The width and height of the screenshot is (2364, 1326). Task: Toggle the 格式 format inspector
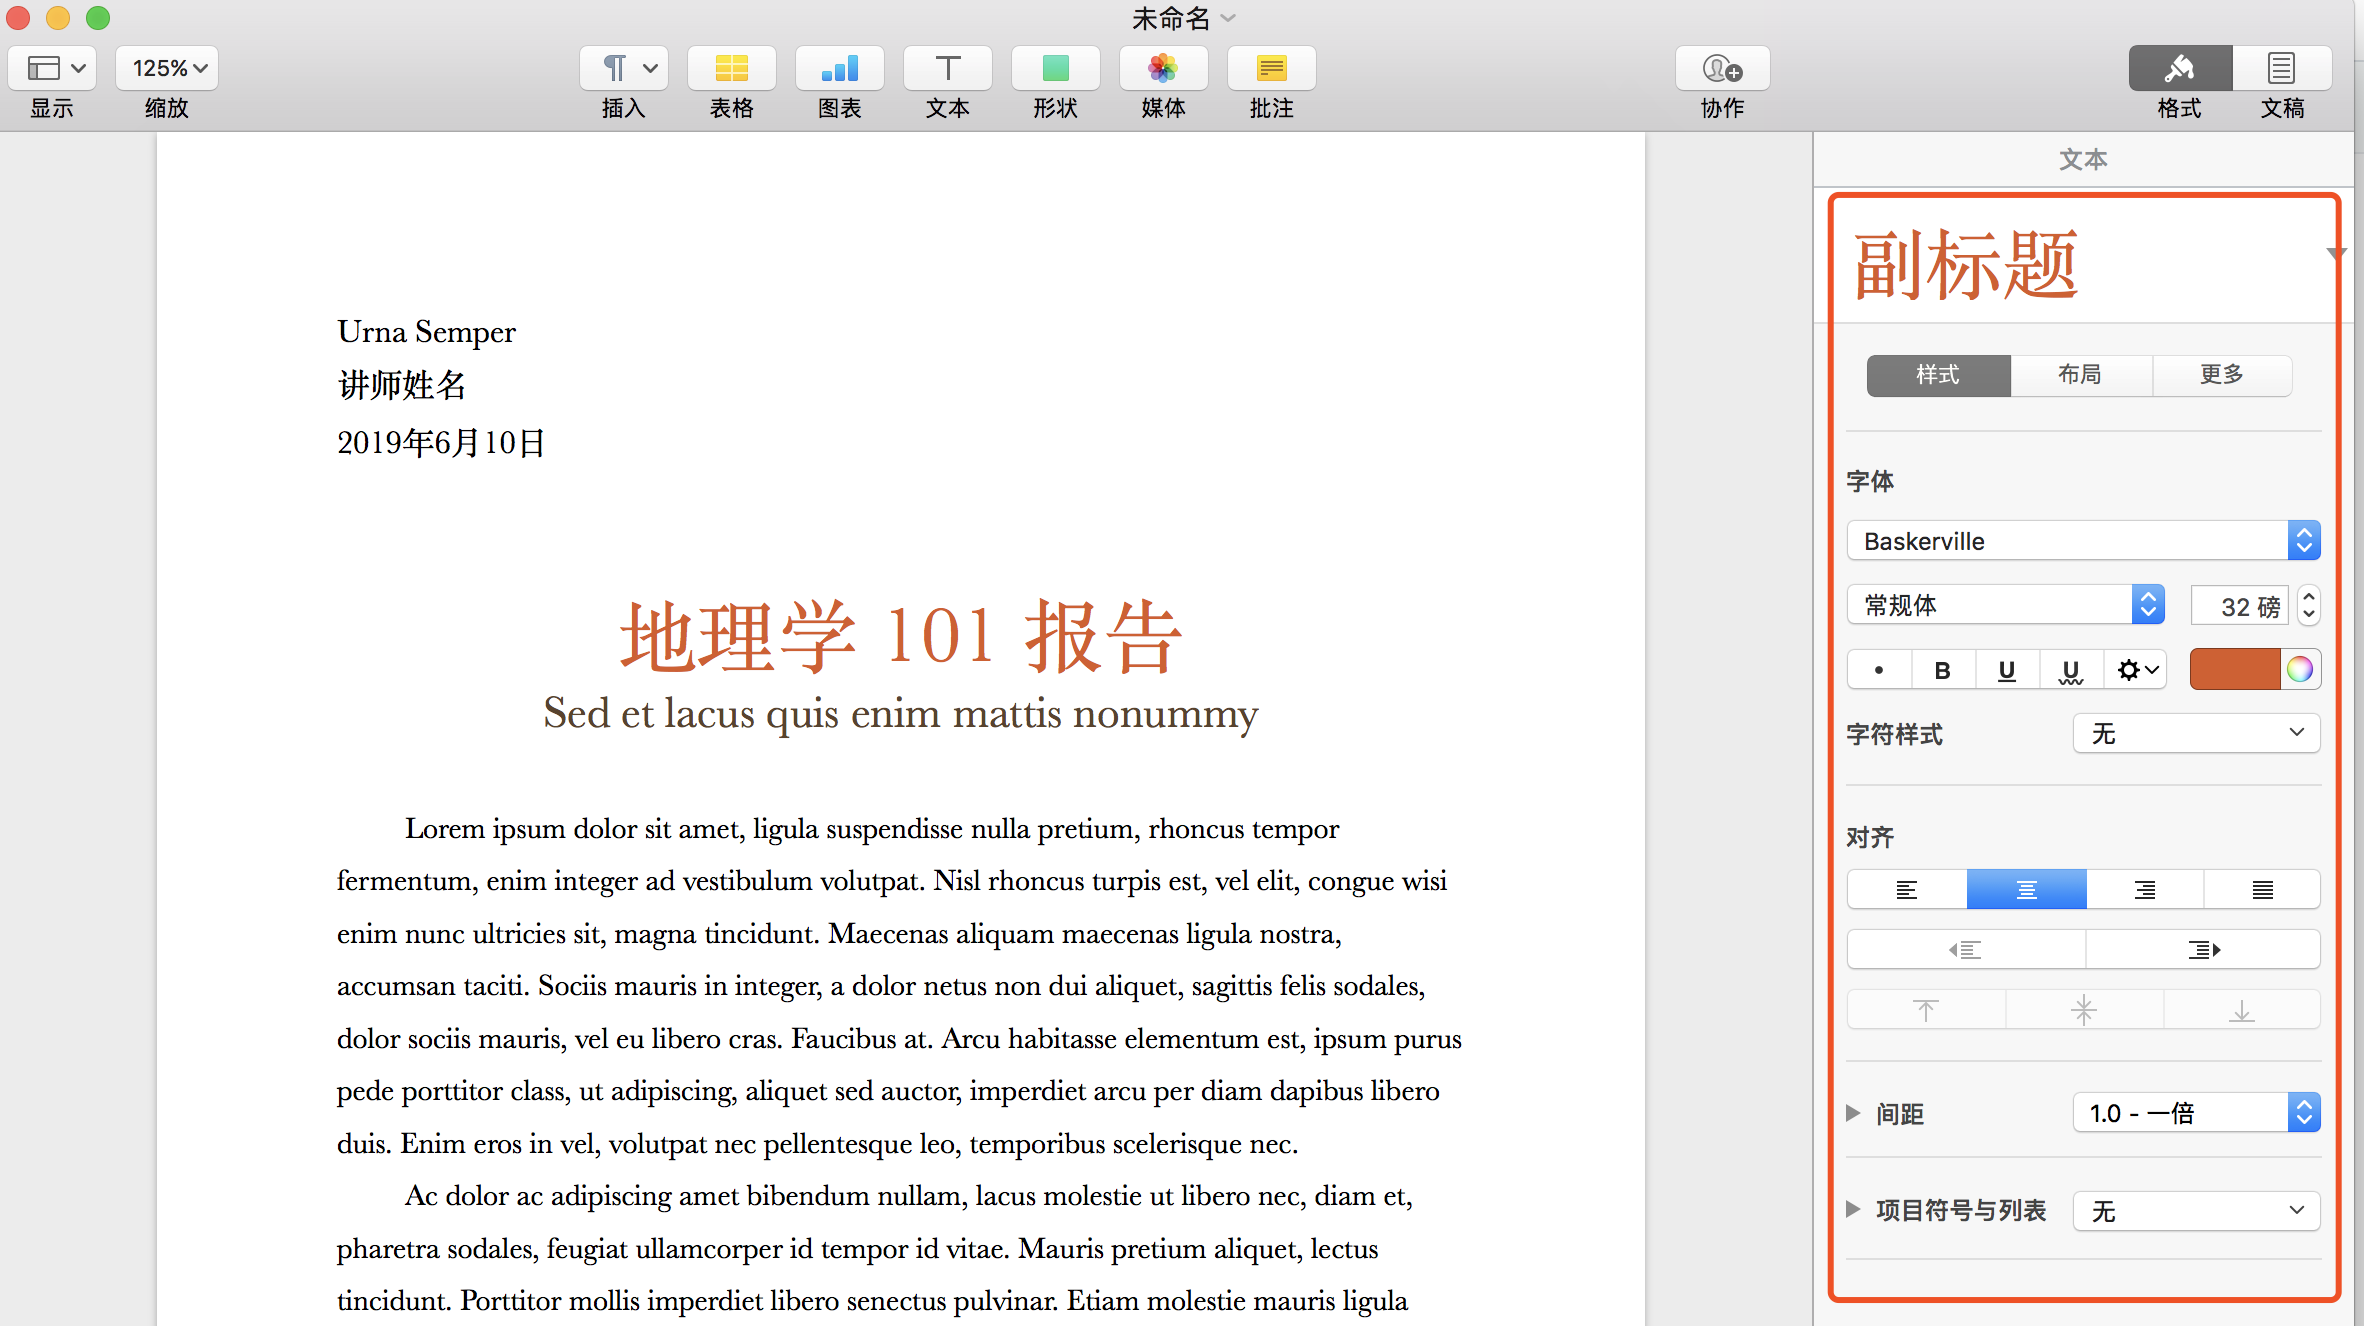click(x=2180, y=68)
